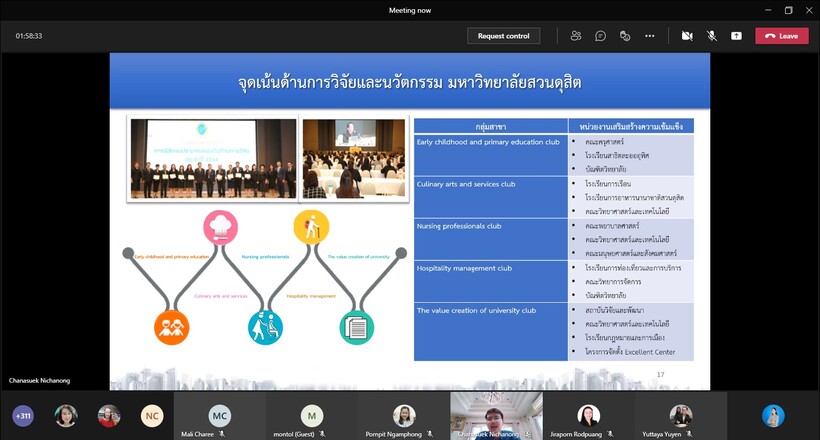Toggle the camera on

click(x=687, y=36)
